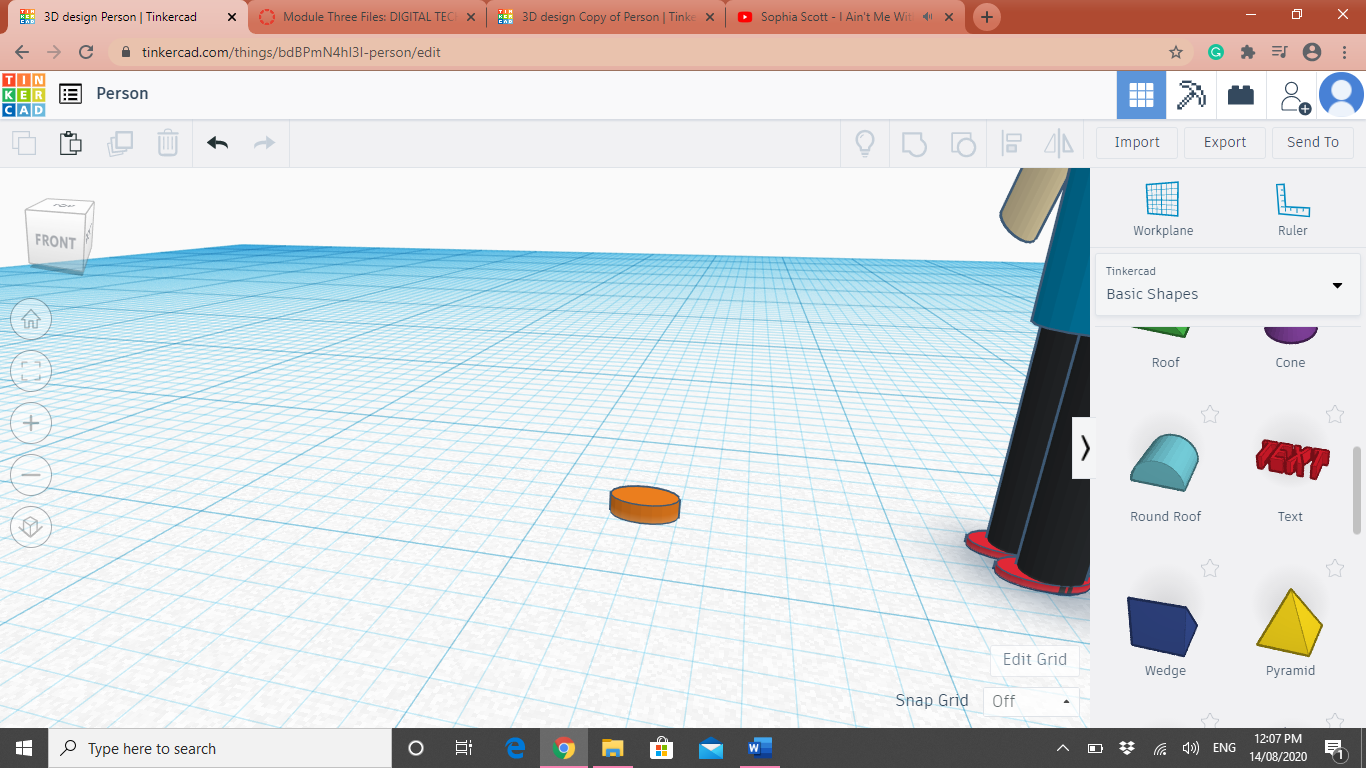Redo the last action

[x=264, y=143]
